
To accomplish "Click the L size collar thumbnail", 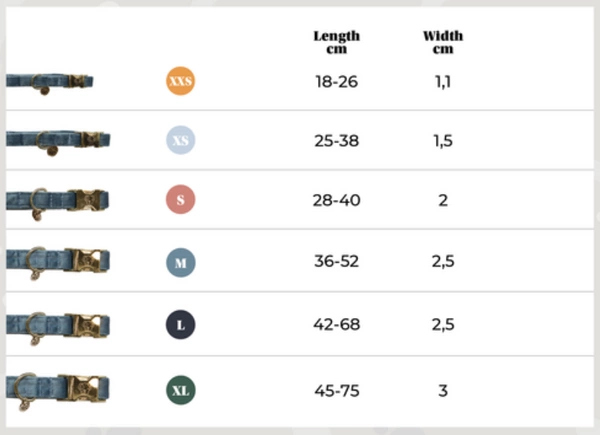I will [56, 325].
